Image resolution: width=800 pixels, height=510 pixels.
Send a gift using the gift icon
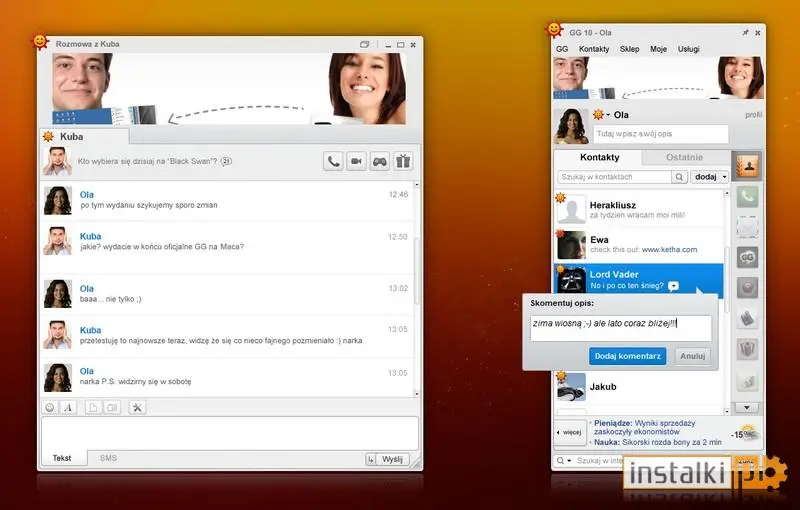[403, 162]
